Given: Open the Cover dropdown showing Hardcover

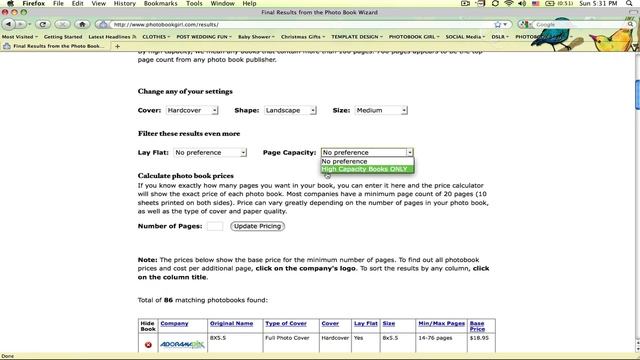Looking at the screenshot, I should coord(192,110).
